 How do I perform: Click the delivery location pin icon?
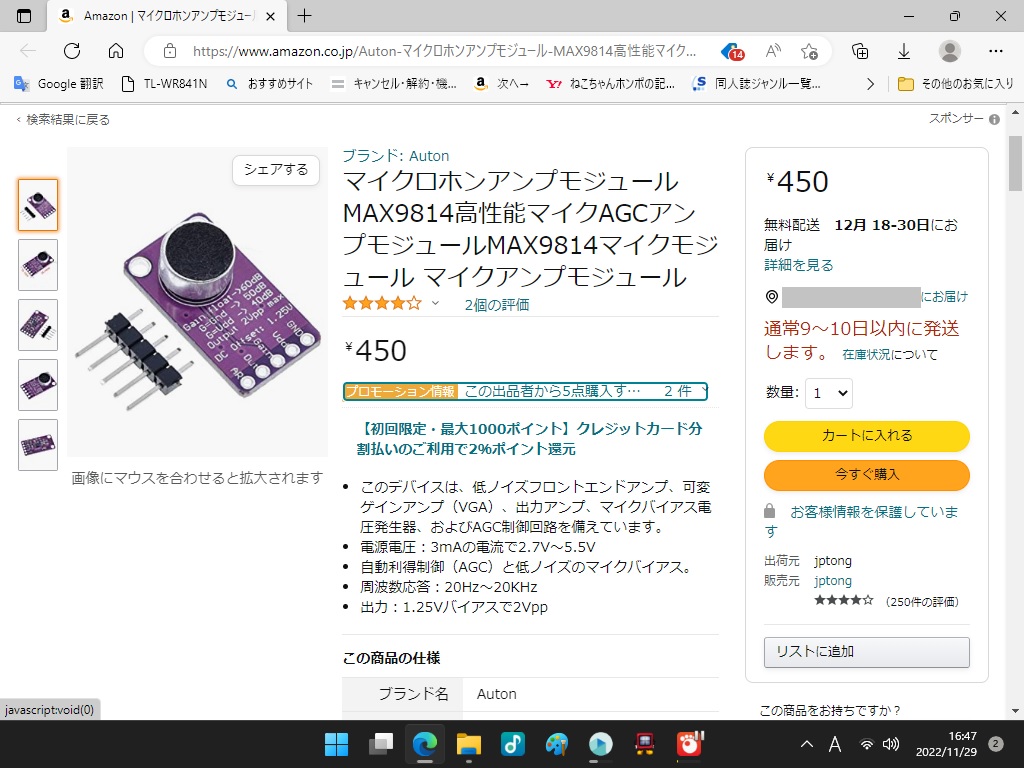pos(772,297)
